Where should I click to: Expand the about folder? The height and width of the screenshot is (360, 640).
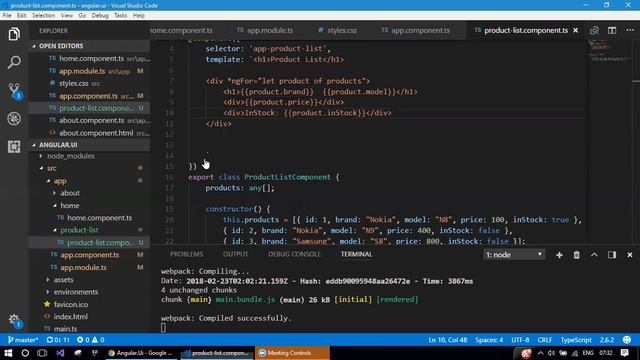70,193
